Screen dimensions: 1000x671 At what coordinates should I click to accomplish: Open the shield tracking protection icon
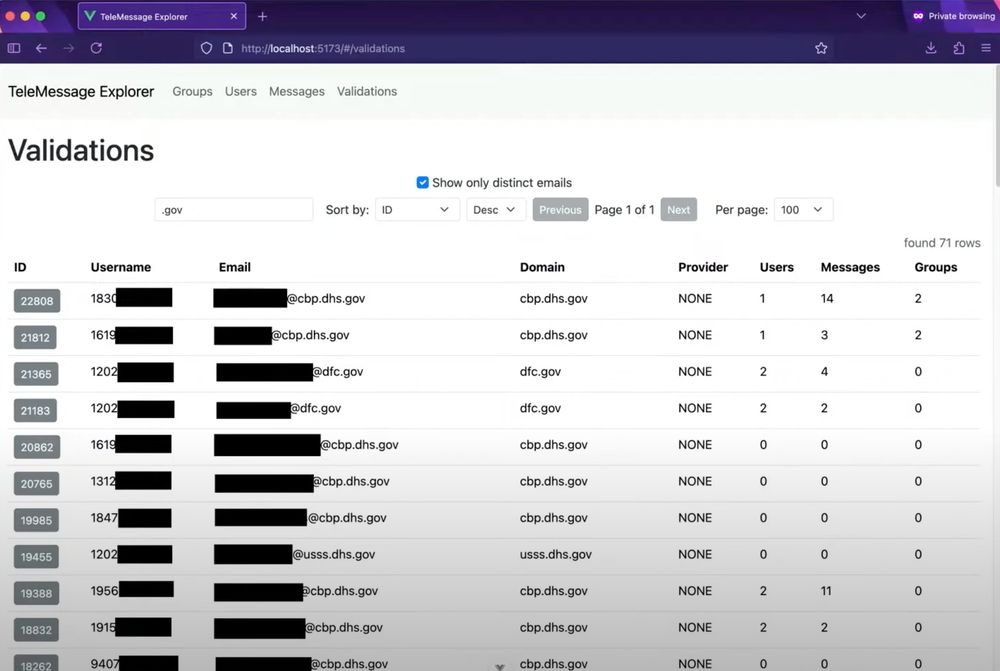(206, 48)
